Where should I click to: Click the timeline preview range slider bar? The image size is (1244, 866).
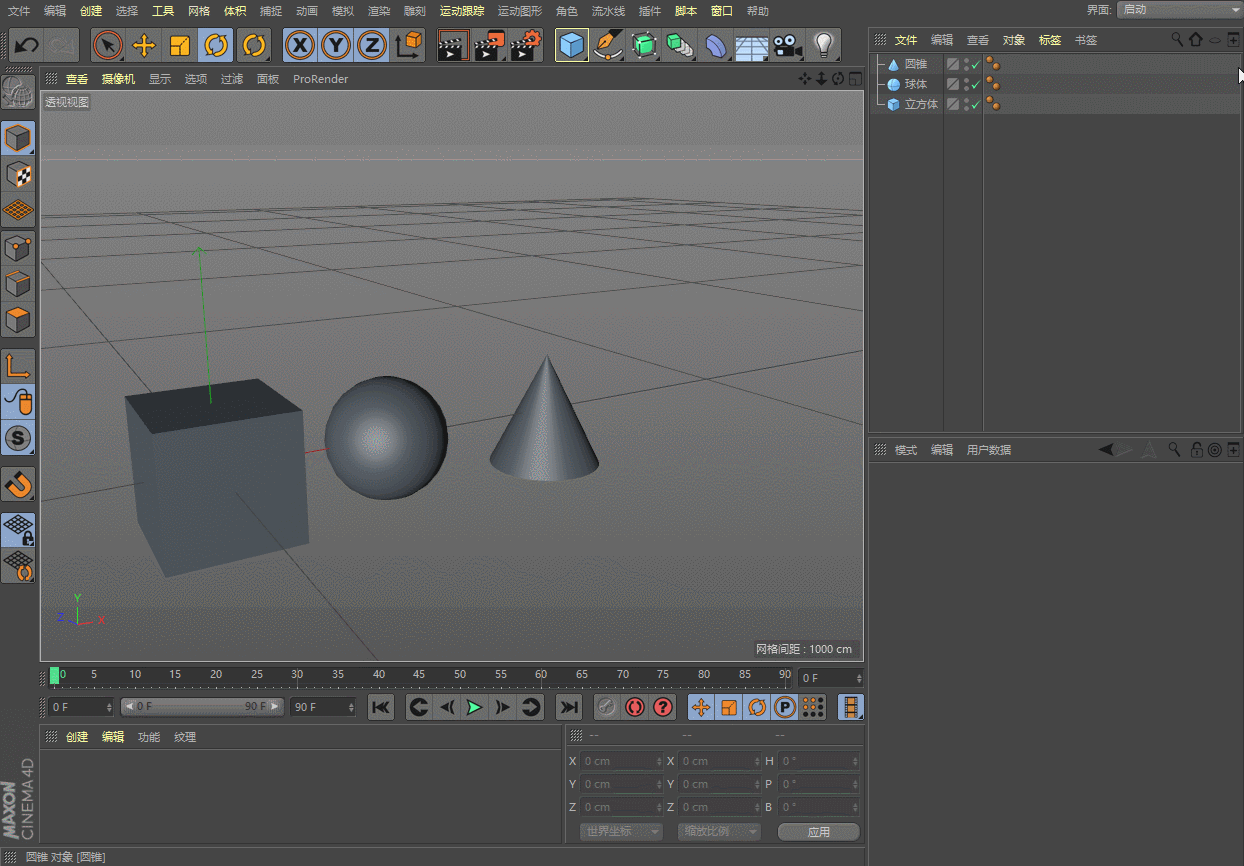pos(202,707)
